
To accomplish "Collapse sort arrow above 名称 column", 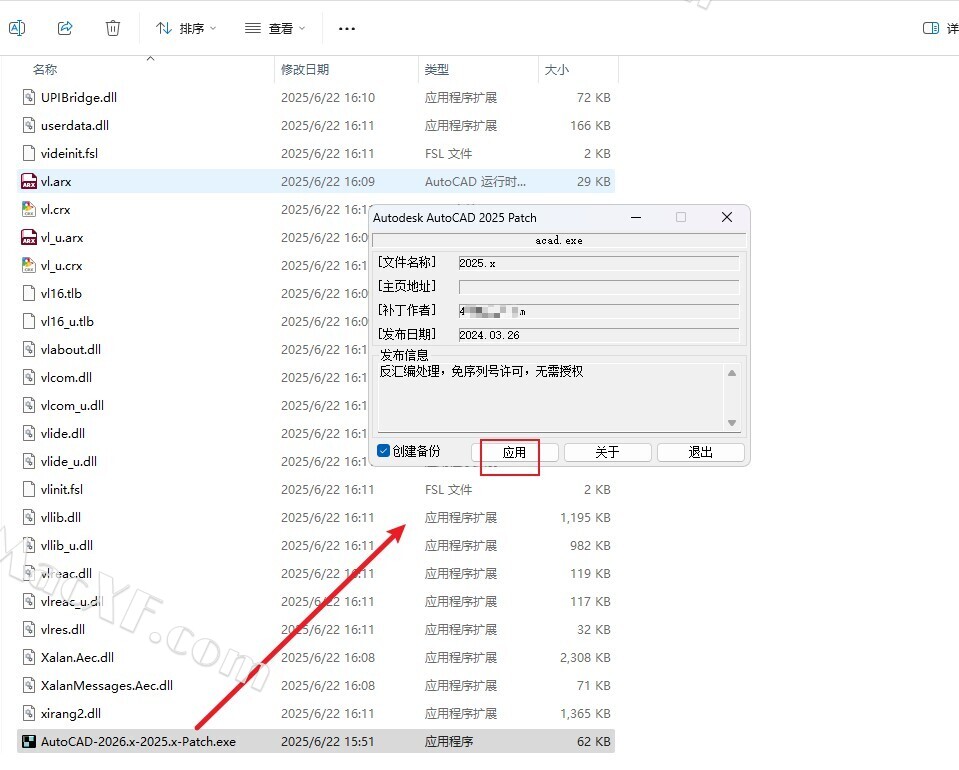I will (150, 58).
